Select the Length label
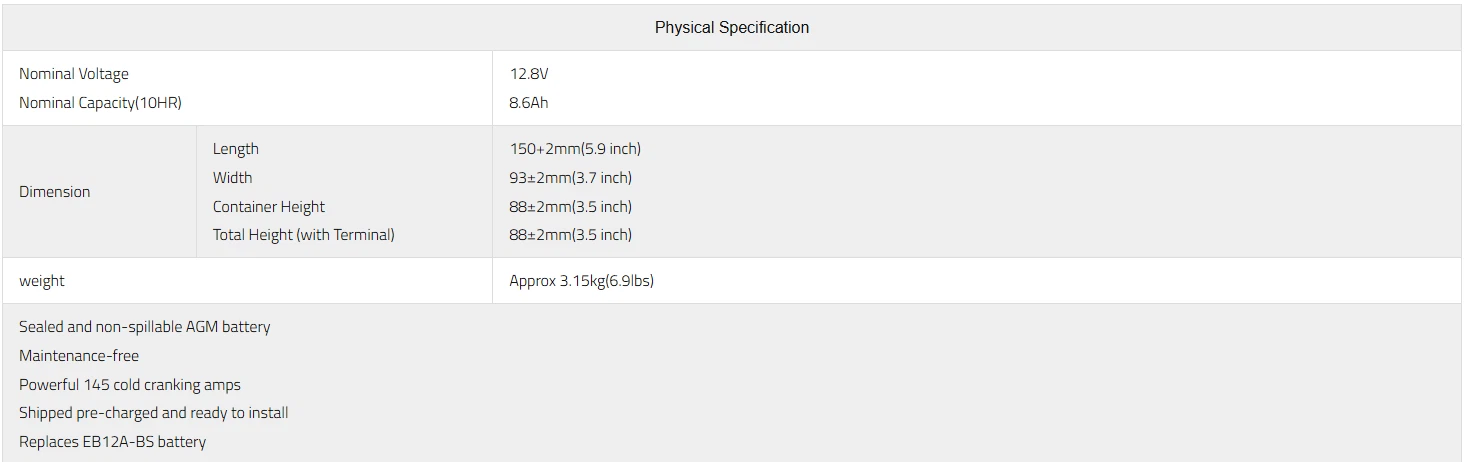This screenshot has height=462, width=1466. click(x=235, y=149)
